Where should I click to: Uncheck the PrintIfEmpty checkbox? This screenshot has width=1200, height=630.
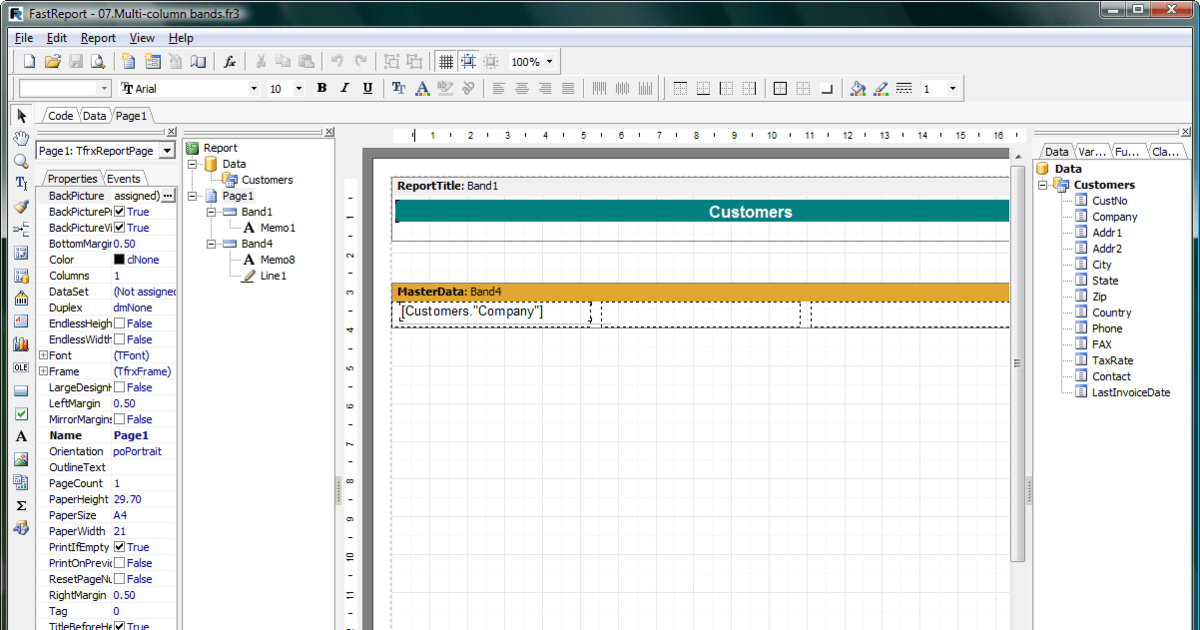pyautogui.click(x=120, y=548)
